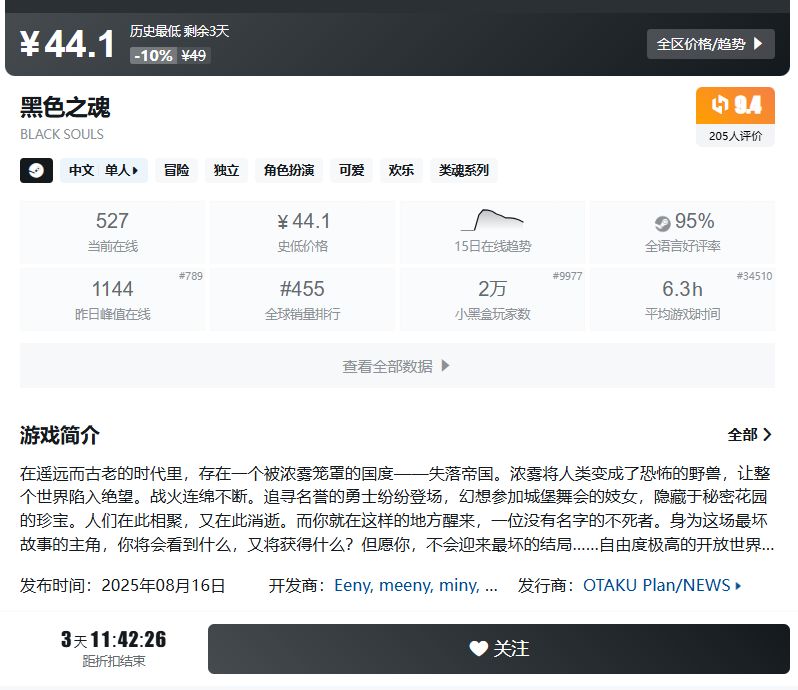
Task: Click the game description paragraph
Action: [x=397, y=509]
